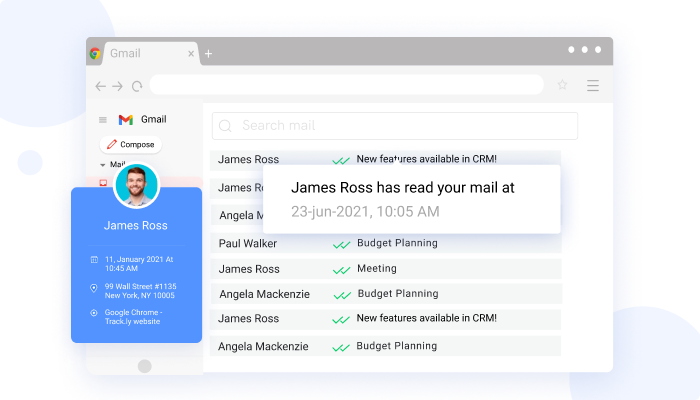Image resolution: width=700 pixels, height=400 pixels.
Task: Click the gray circle at sidebar bottom
Action: tap(145, 366)
